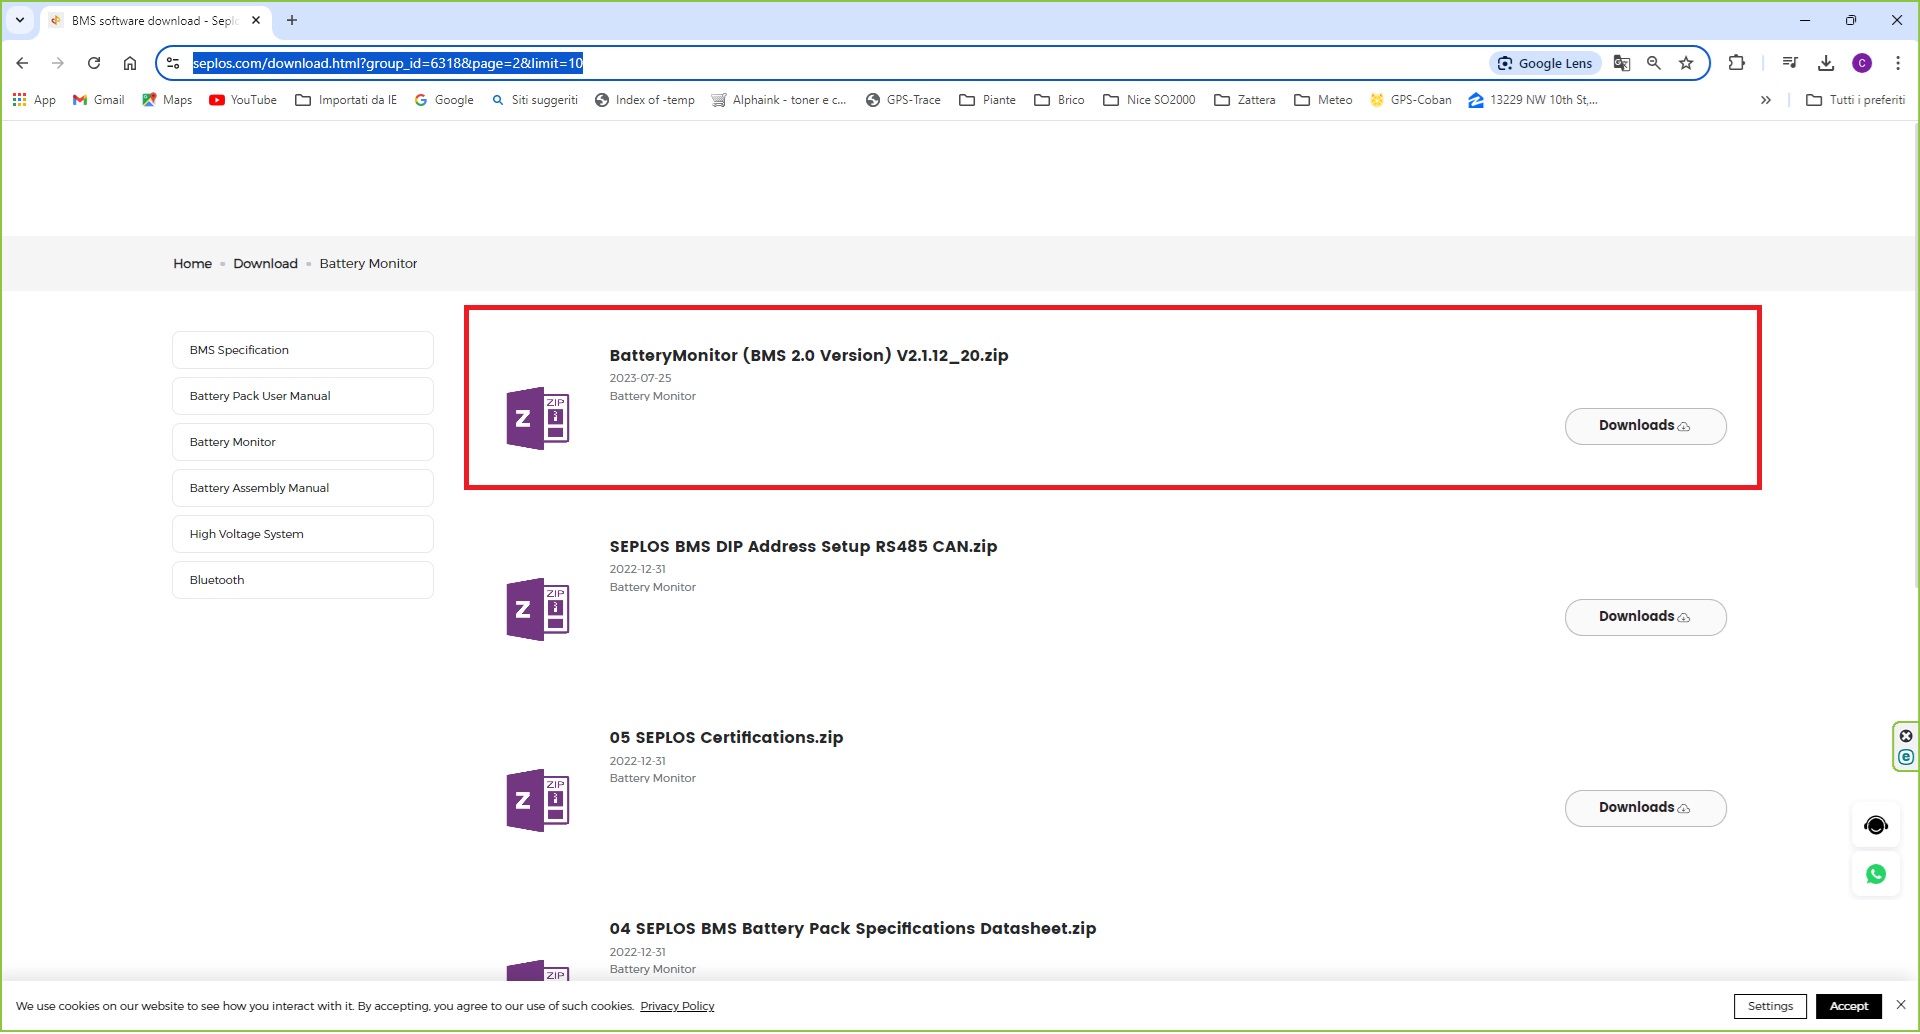Select Battery Pack User Manual category
Viewport: 1920px width, 1034px height.
302,396
